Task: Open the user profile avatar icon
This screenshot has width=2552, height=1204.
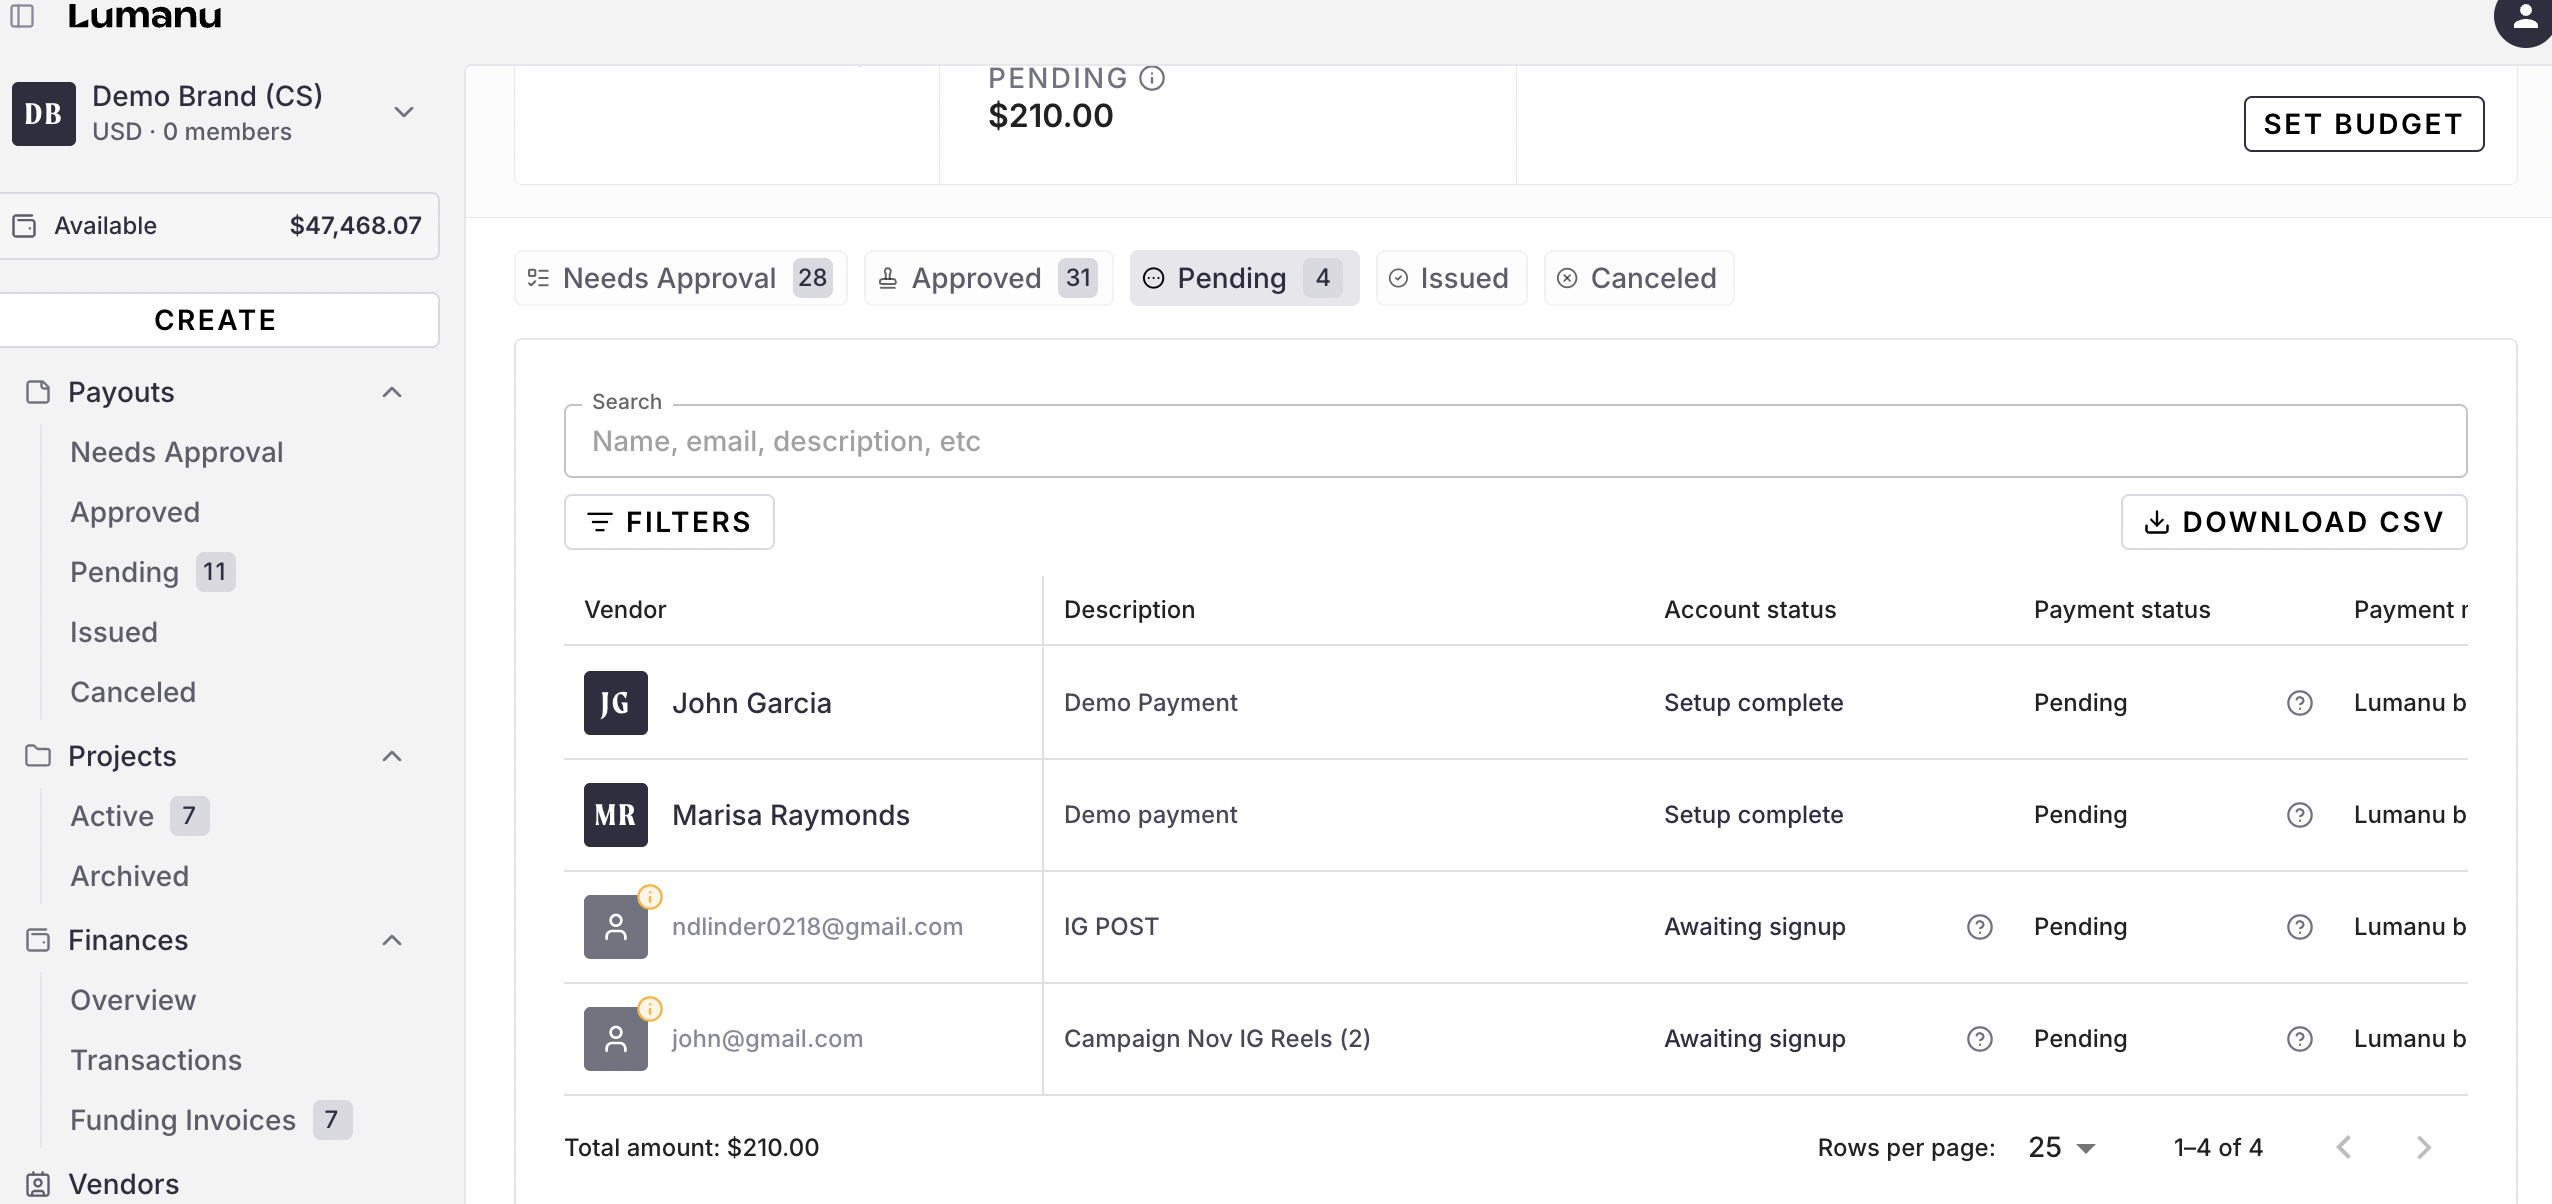Action: coord(2524,16)
